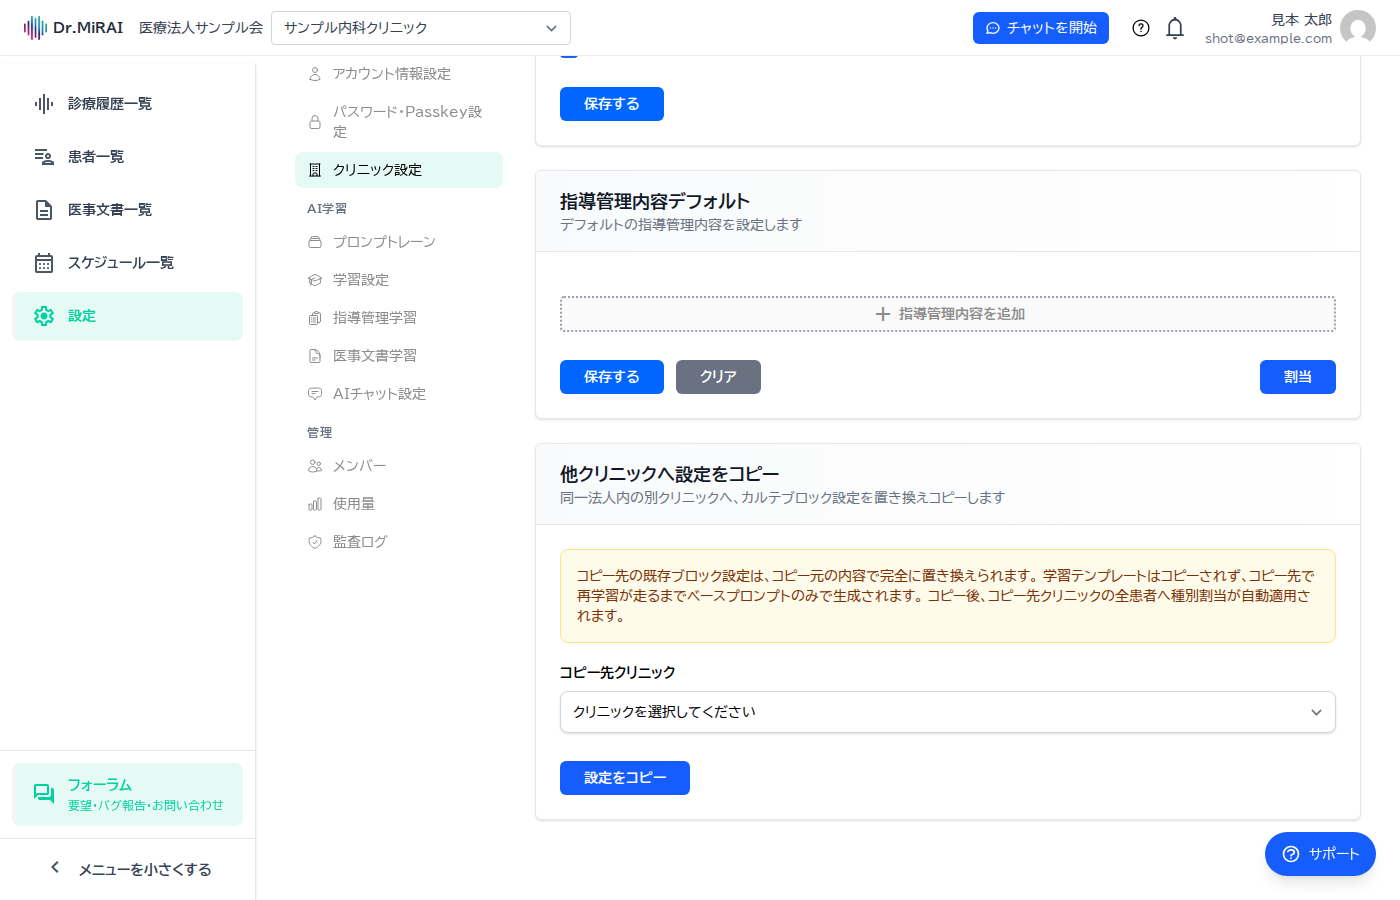Click the graduation cap icon for 学習設定
Viewport: 1400px width, 900px height.
(315, 280)
